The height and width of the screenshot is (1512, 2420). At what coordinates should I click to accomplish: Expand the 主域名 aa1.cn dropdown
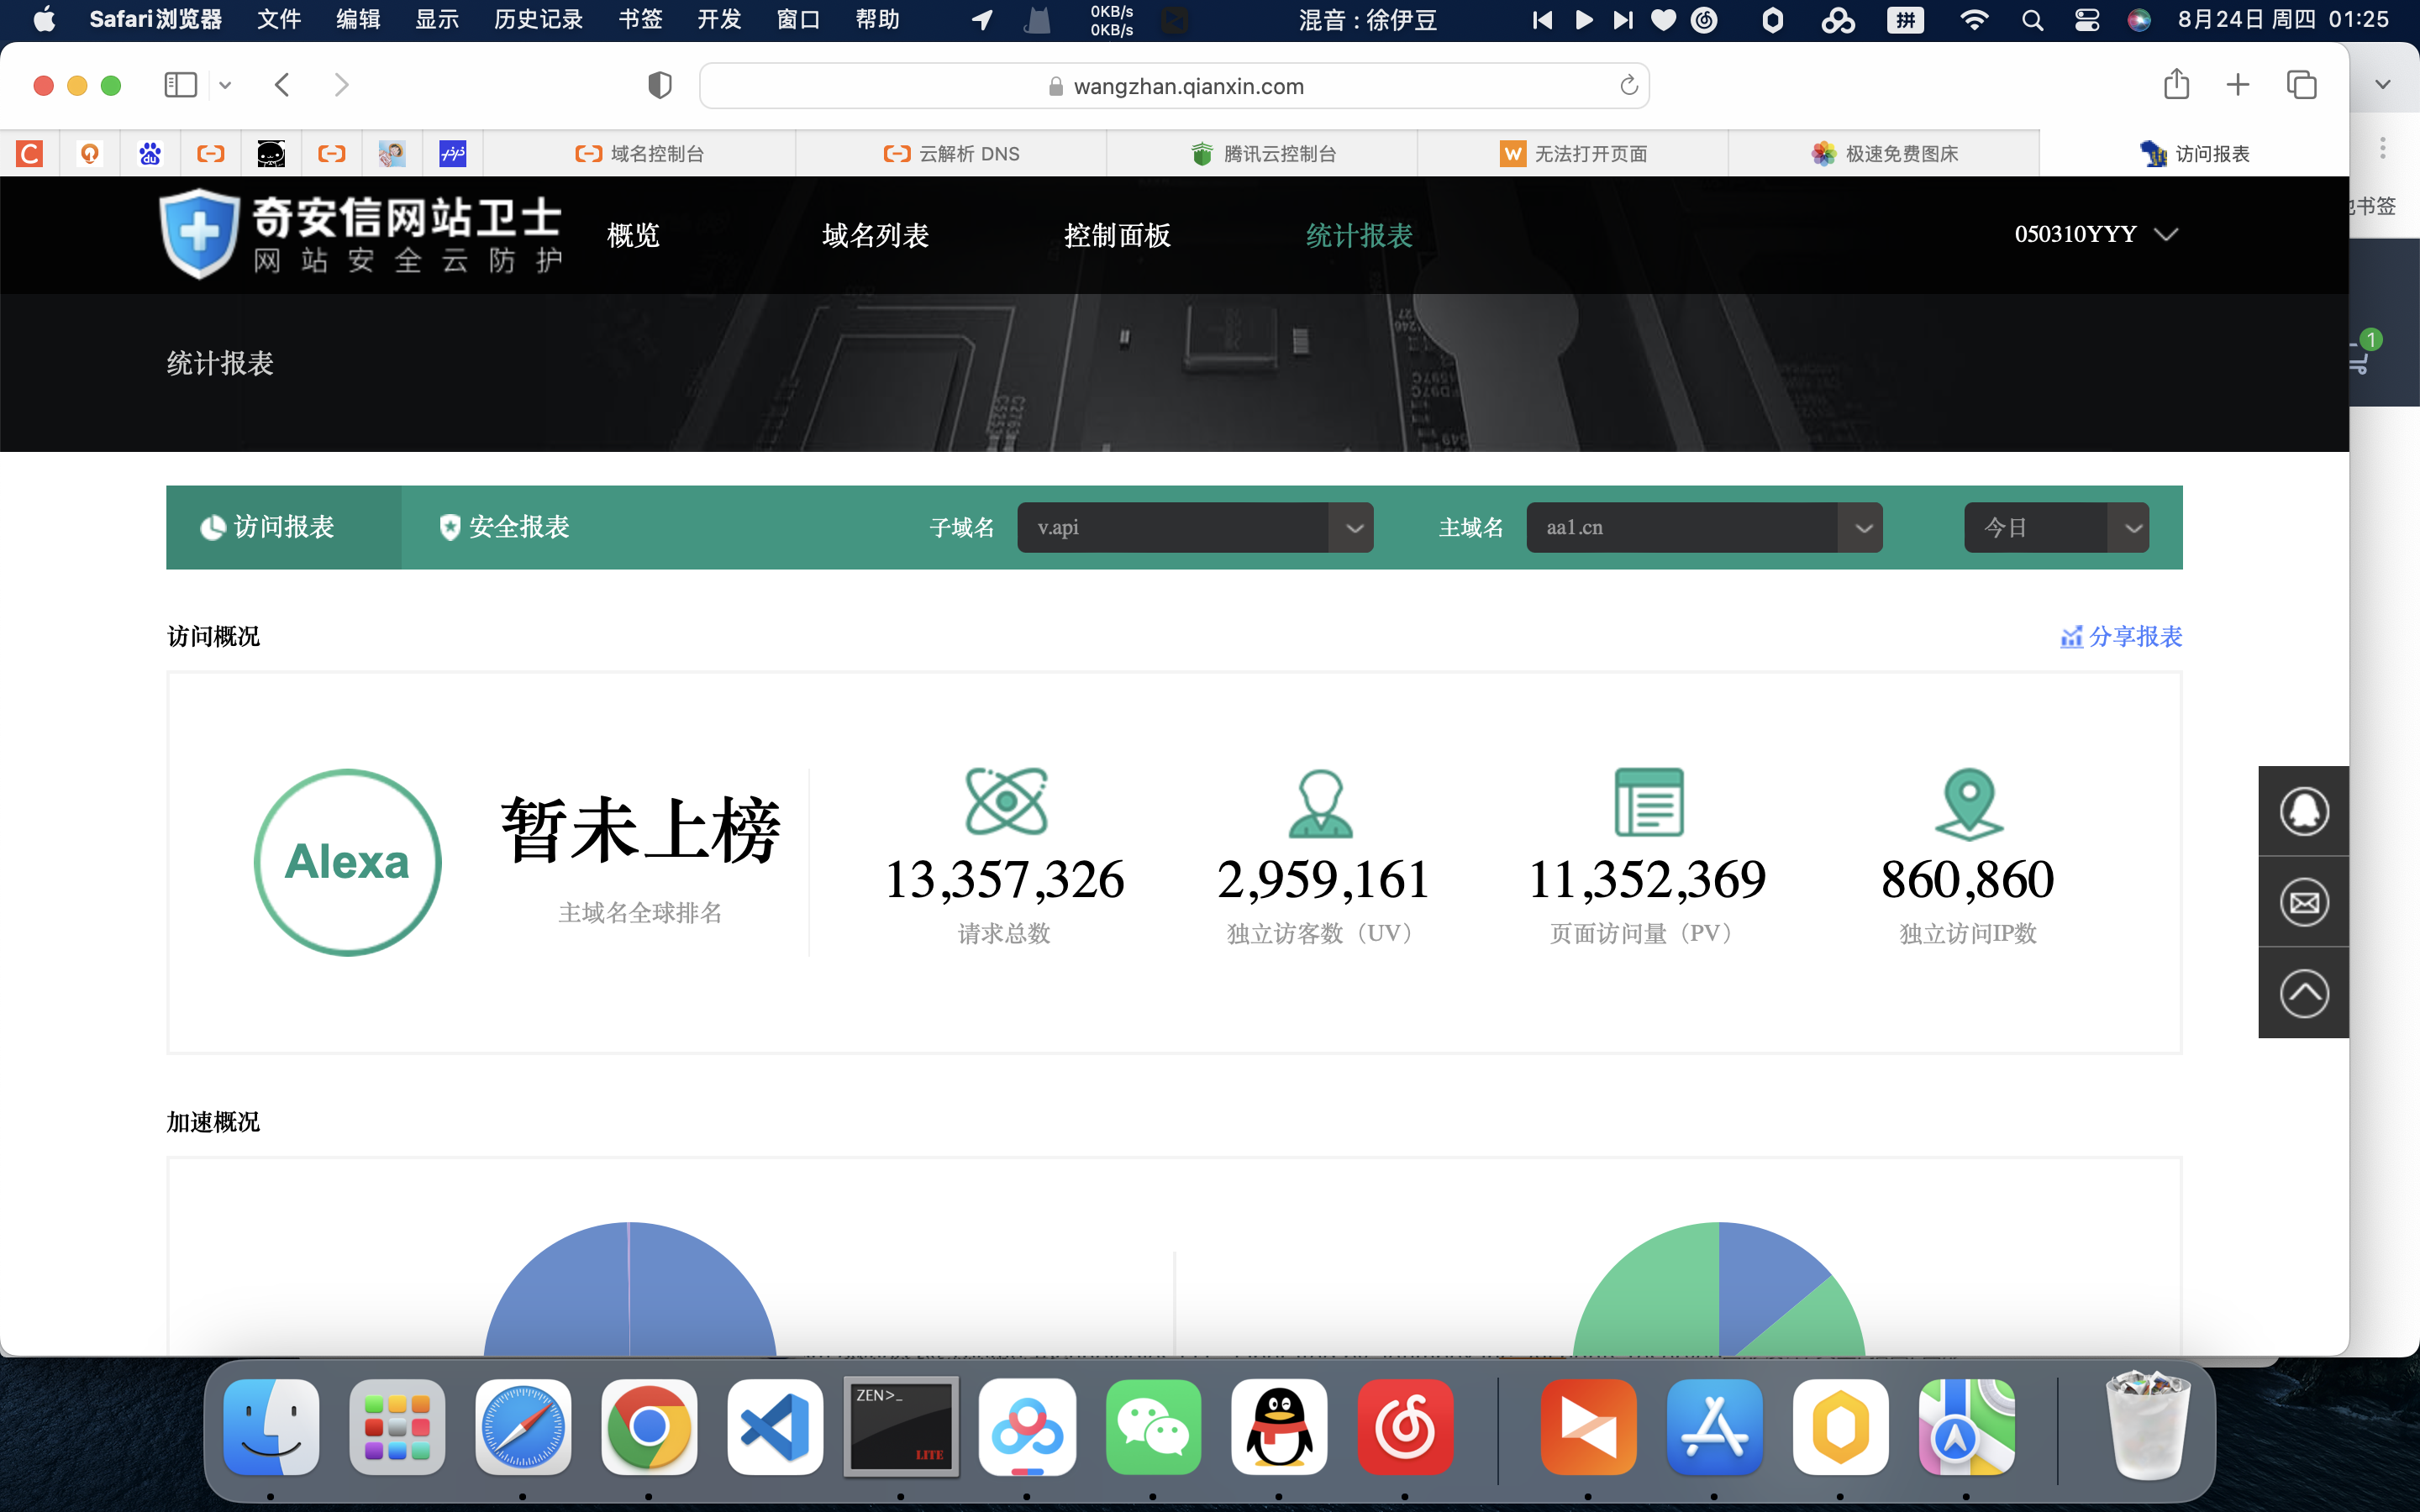(x=1704, y=527)
